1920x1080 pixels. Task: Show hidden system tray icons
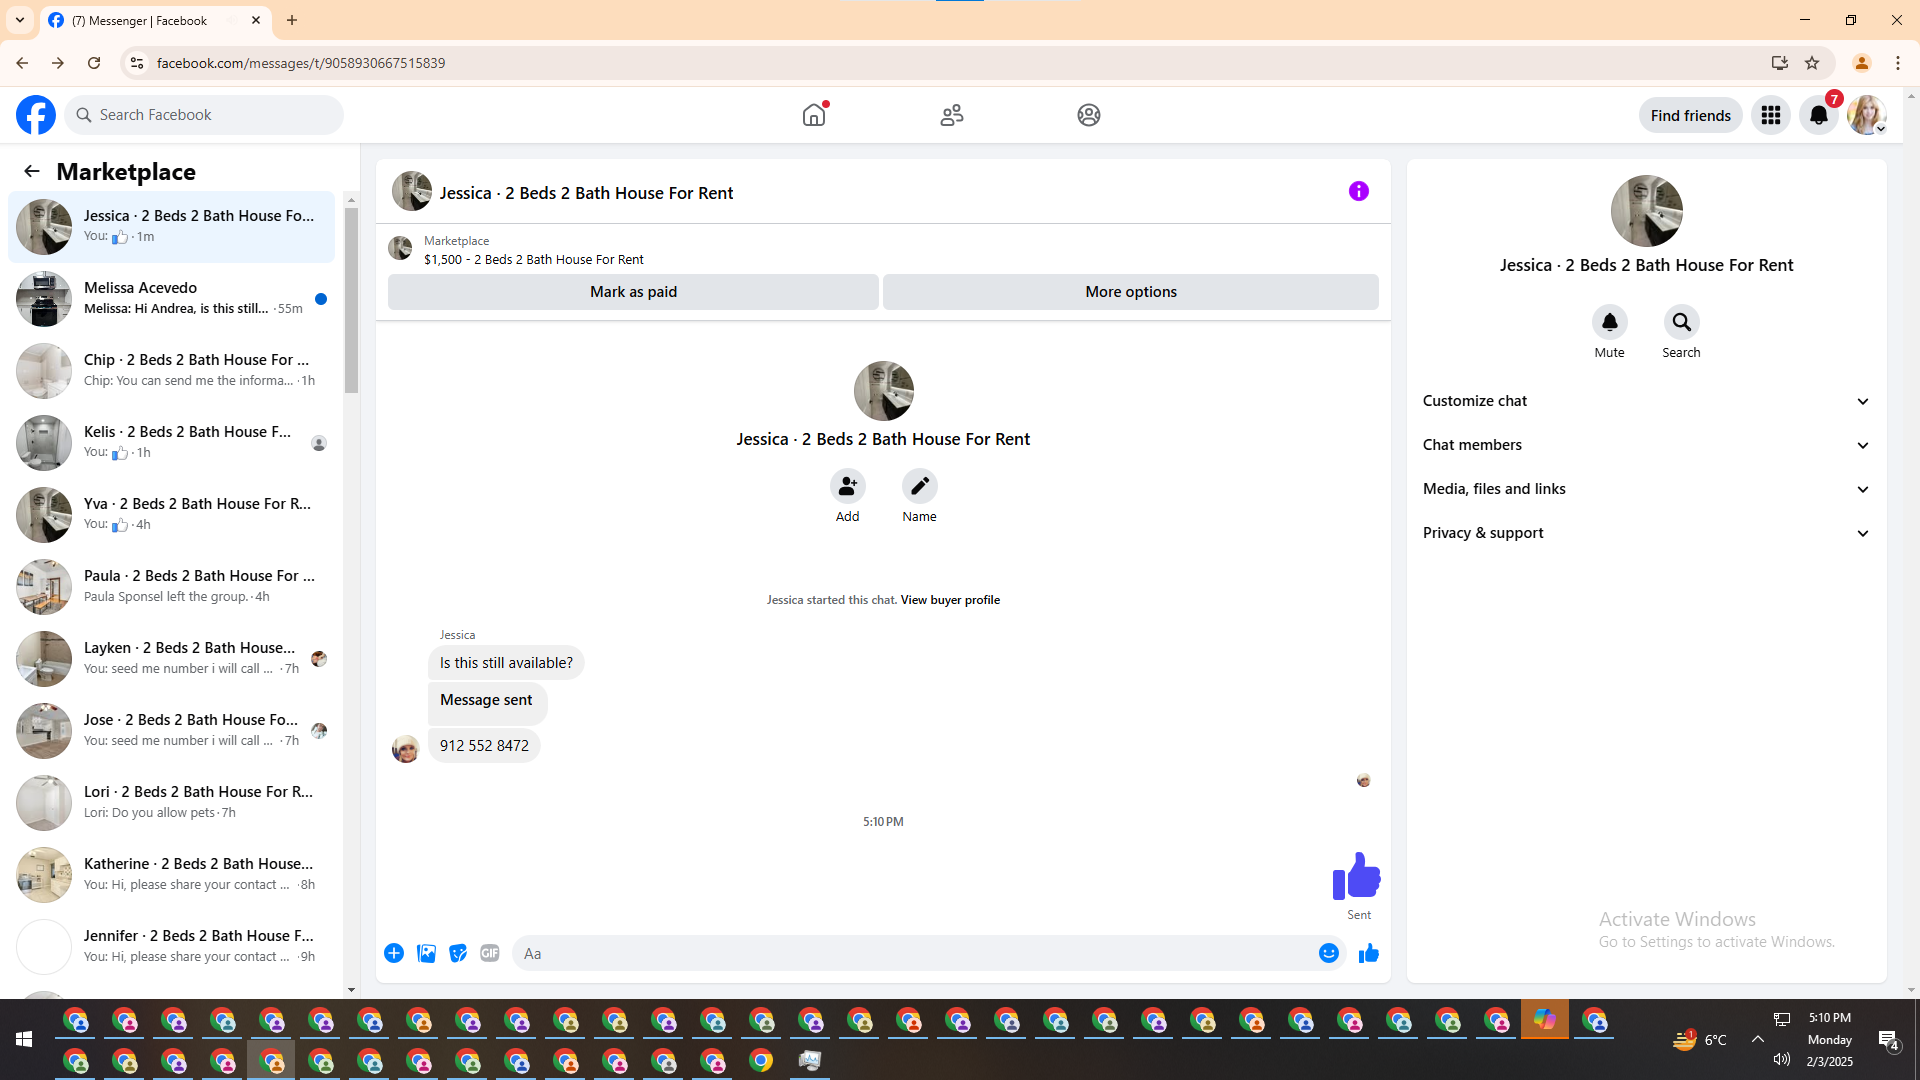coord(1757,1039)
